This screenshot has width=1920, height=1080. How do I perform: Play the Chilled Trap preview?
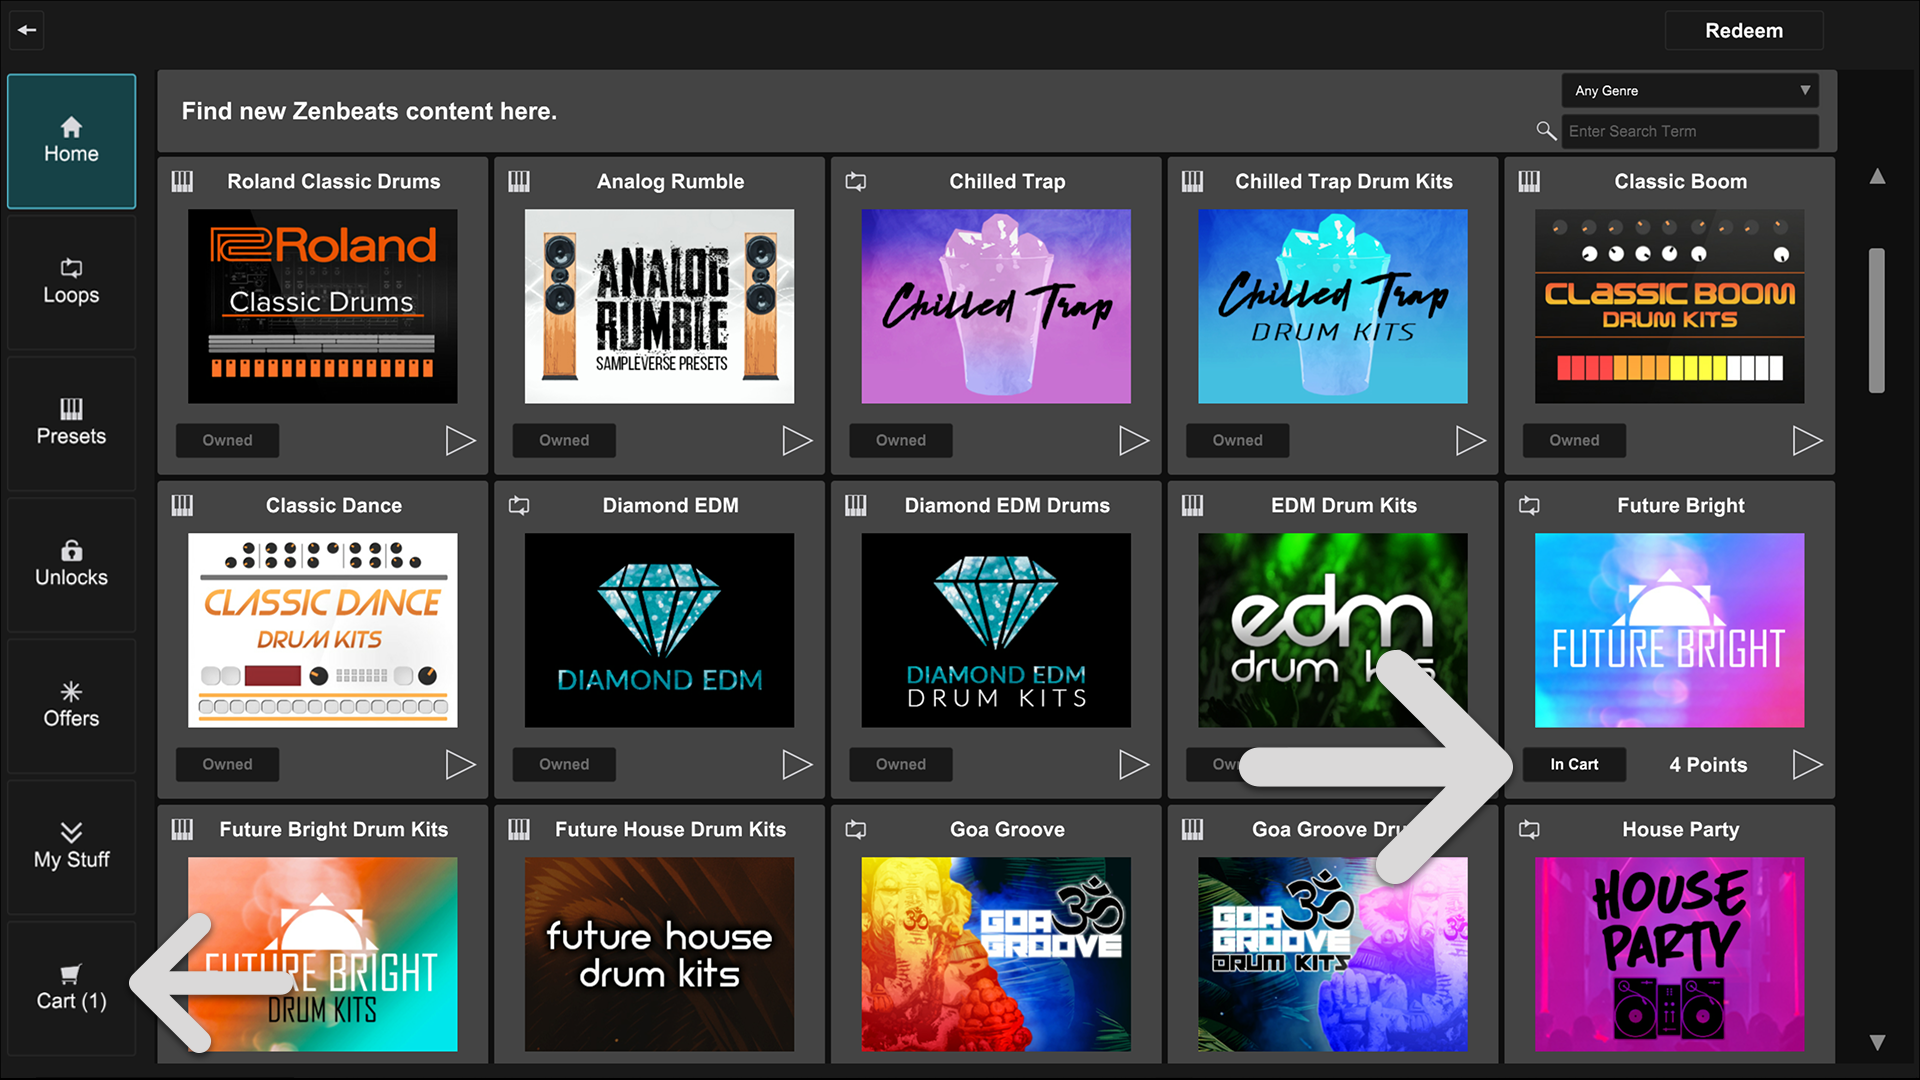[1134, 440]
